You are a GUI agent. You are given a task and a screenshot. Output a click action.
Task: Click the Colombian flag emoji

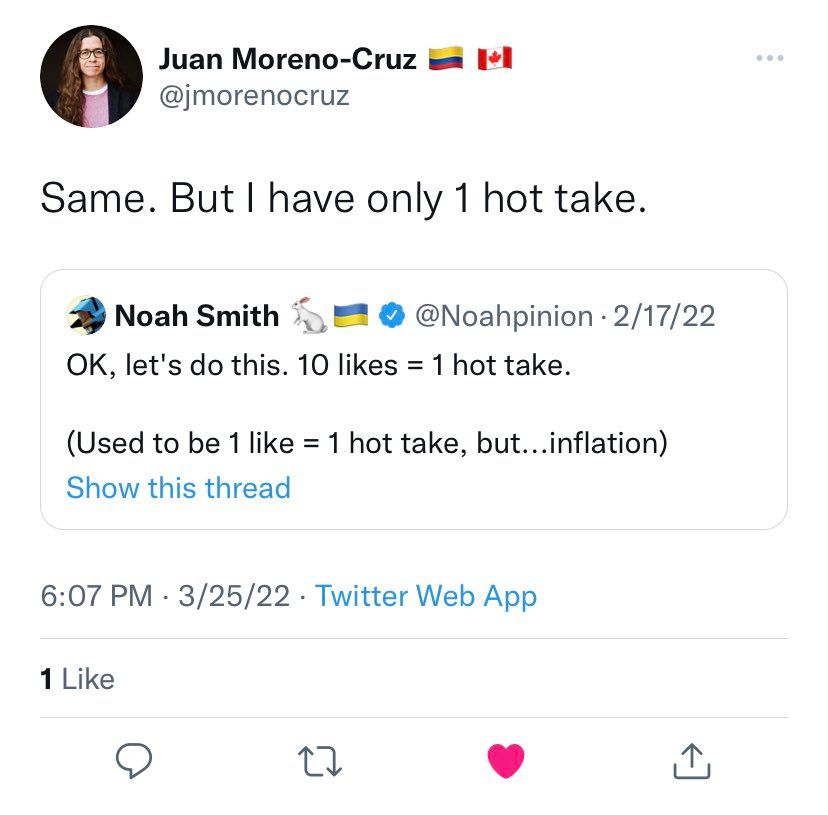445,59
